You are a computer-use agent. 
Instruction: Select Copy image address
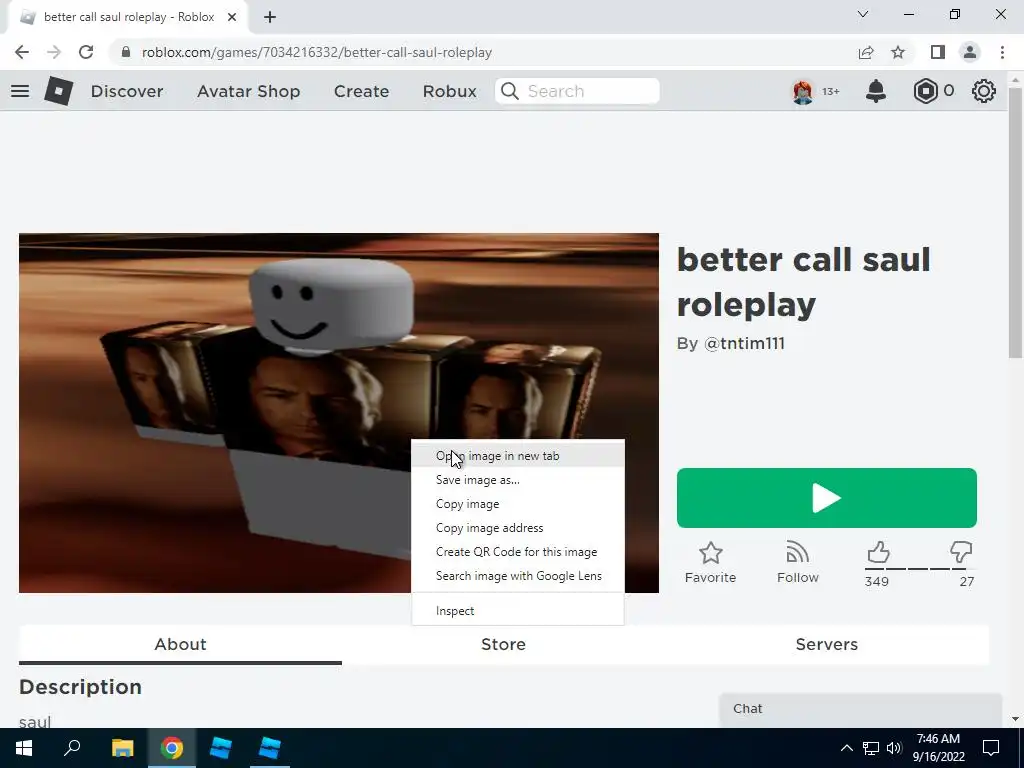pyautogui.click(x=518, y=528)
